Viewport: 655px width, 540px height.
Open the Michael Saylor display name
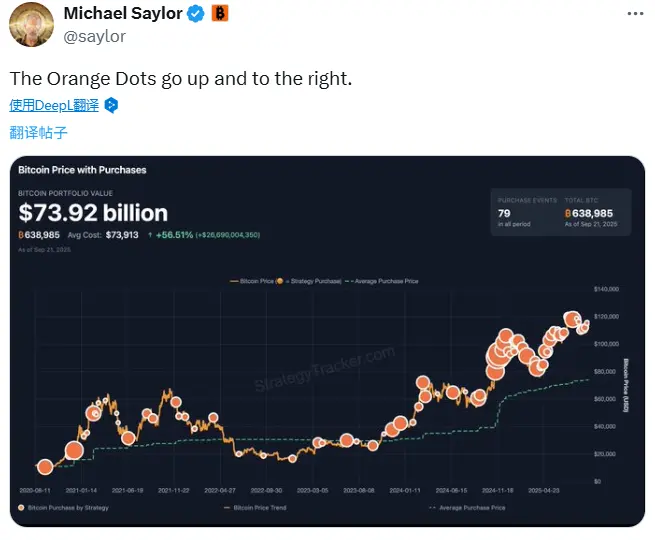124,14
